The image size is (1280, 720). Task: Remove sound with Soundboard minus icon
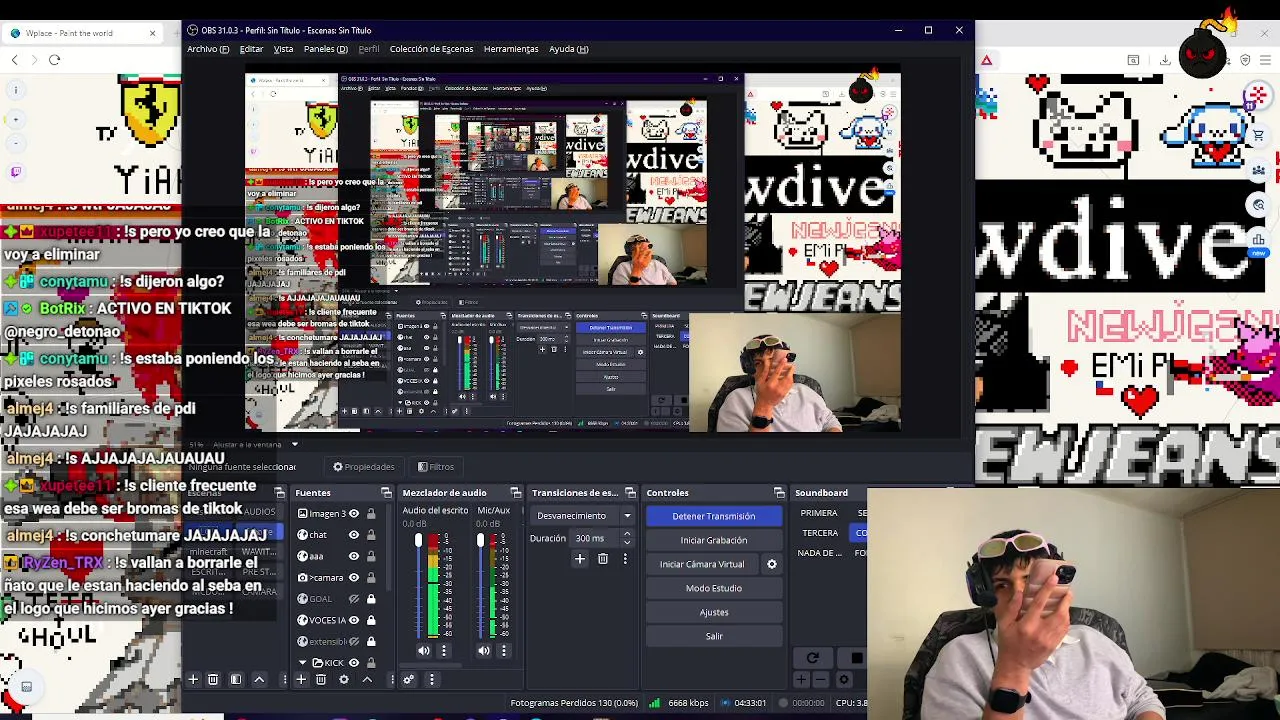click(x=822, y=680)
